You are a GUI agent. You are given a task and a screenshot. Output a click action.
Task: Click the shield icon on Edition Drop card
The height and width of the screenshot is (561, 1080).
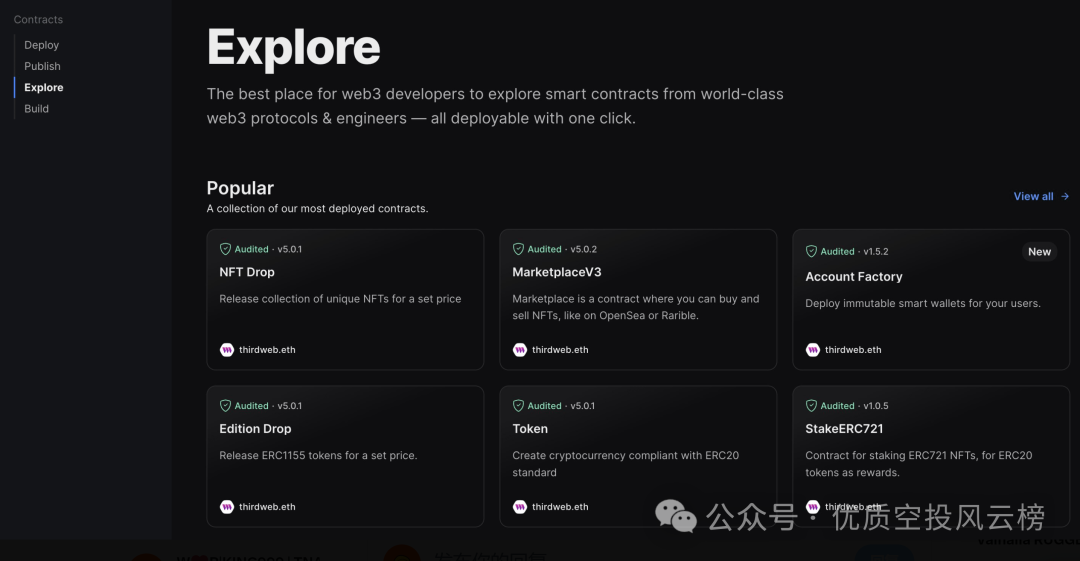[225, 406]
